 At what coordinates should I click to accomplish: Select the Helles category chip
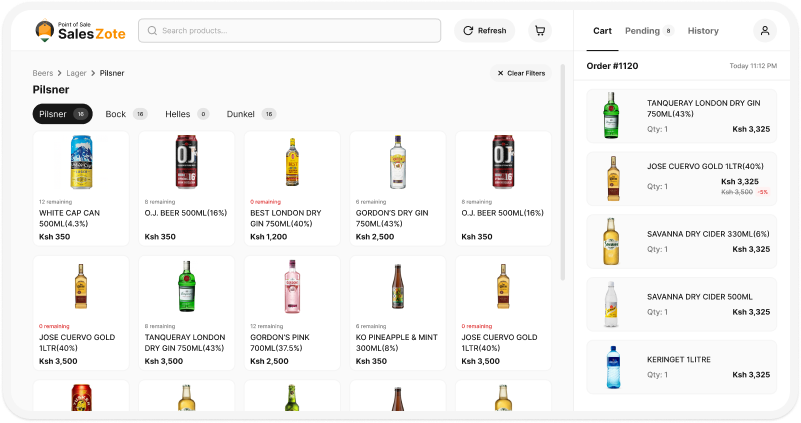(187, 114)
